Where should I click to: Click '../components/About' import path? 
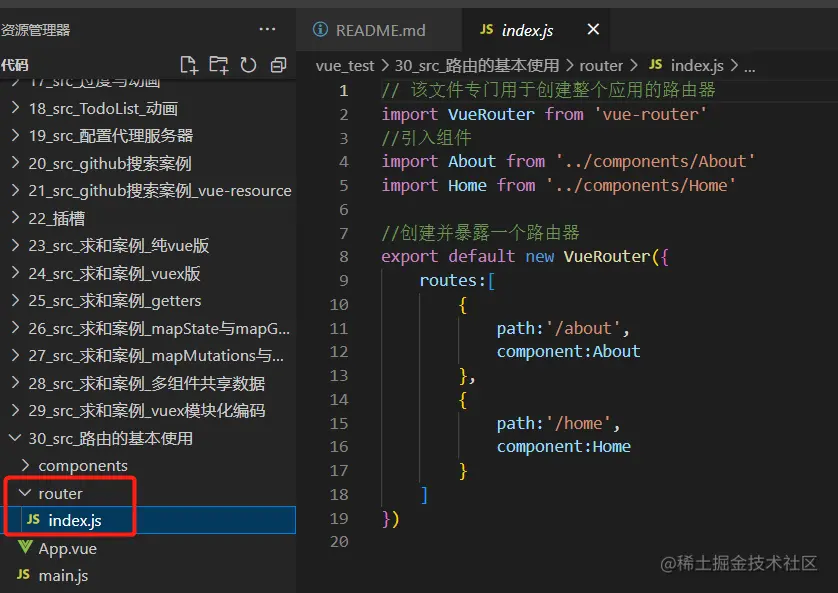pyautogui.click(x=655, y=161)
